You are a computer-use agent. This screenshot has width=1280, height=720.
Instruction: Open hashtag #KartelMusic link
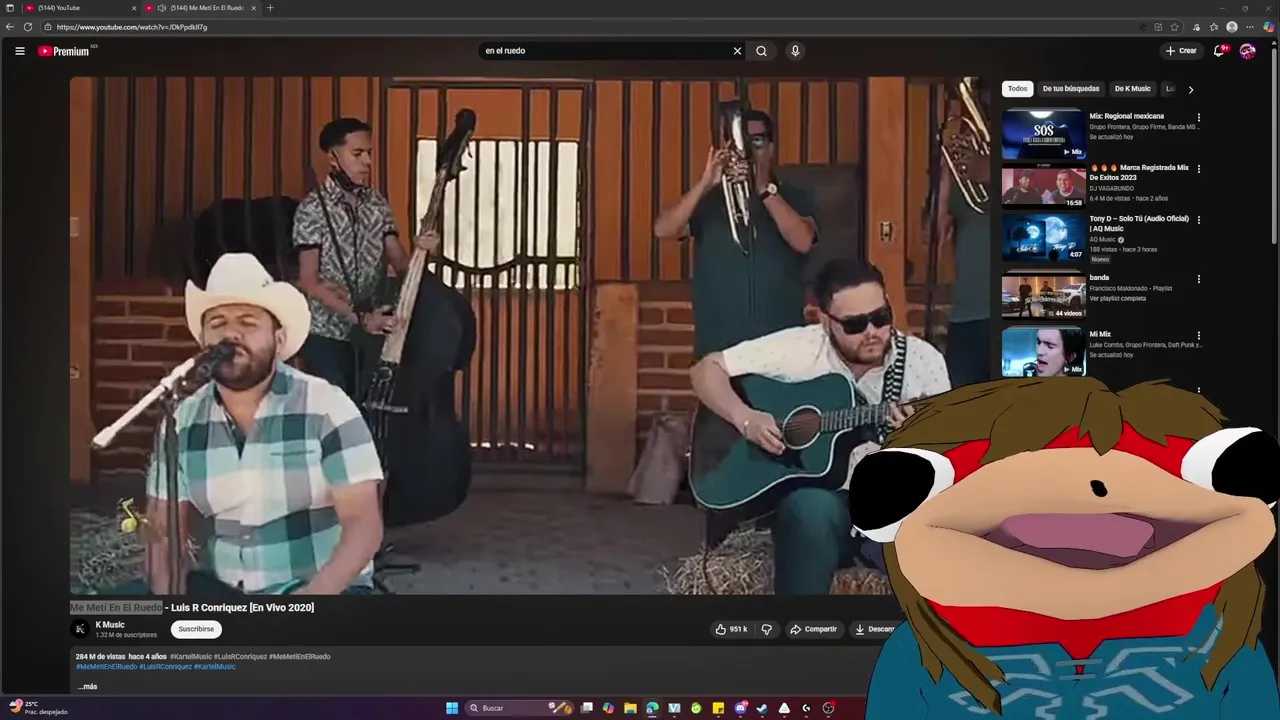[215, 667]
